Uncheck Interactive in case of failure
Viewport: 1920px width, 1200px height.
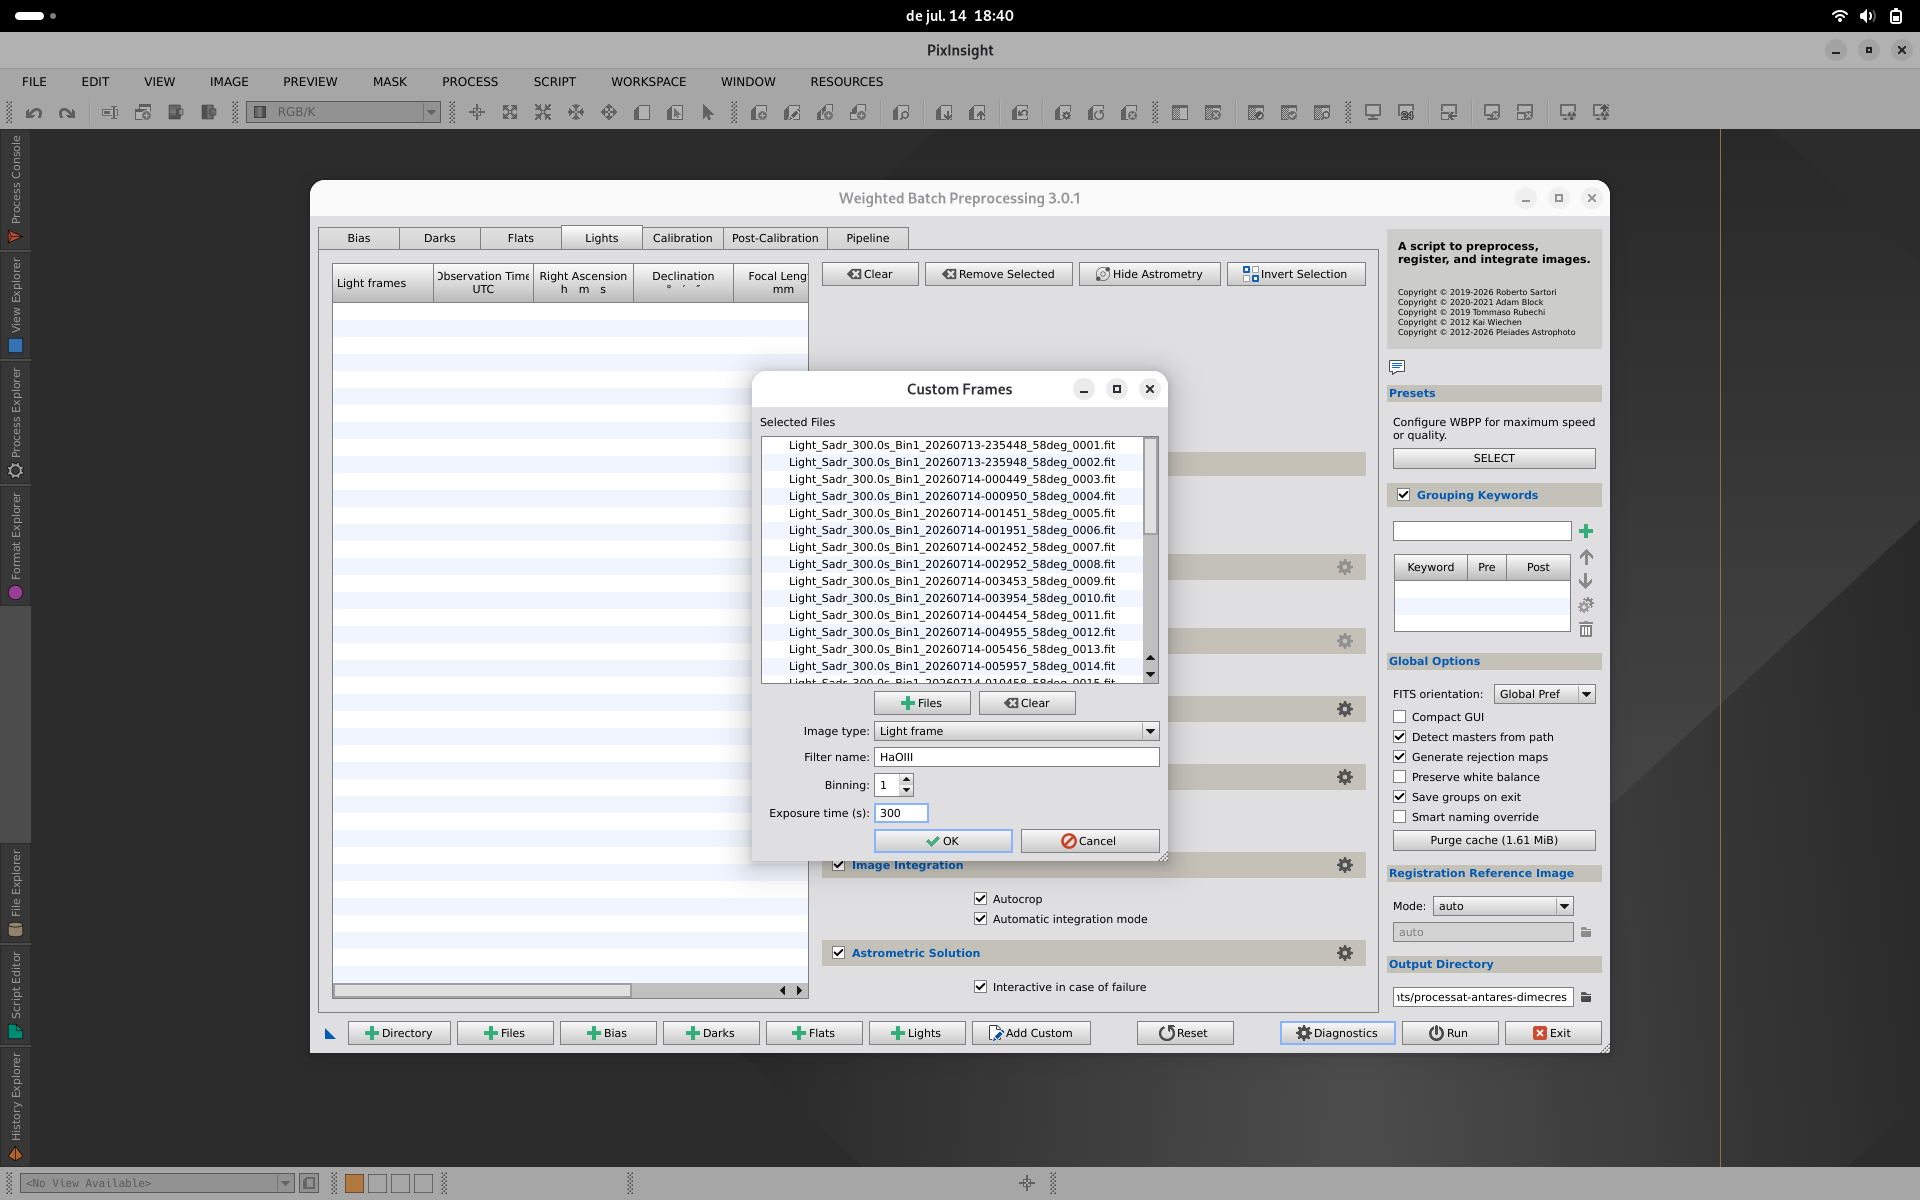981,987
